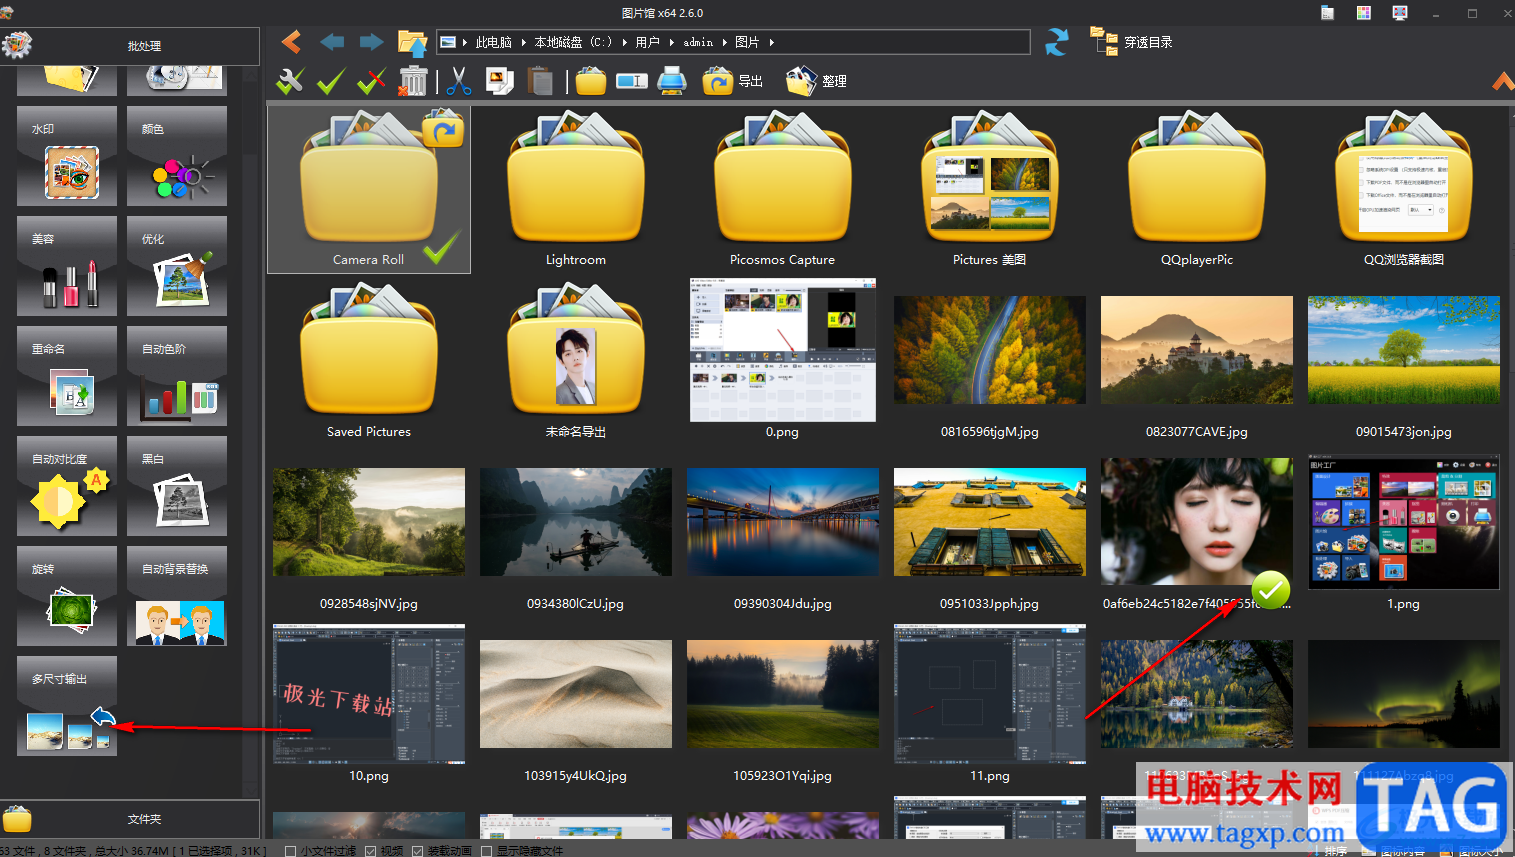Select the 0934380lCzU.jpg thumbnail

tap(576, 522)
